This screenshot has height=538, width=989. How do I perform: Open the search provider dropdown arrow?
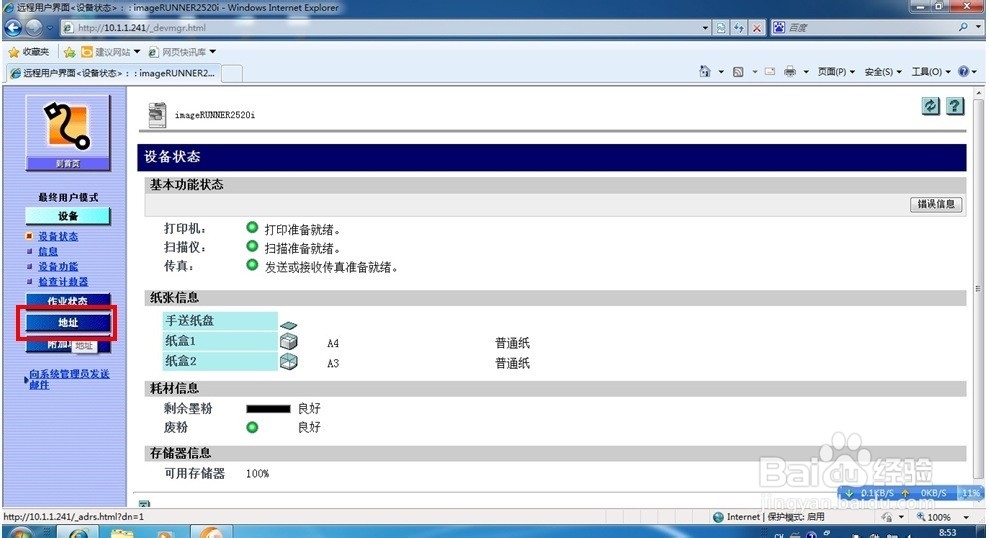978,27
